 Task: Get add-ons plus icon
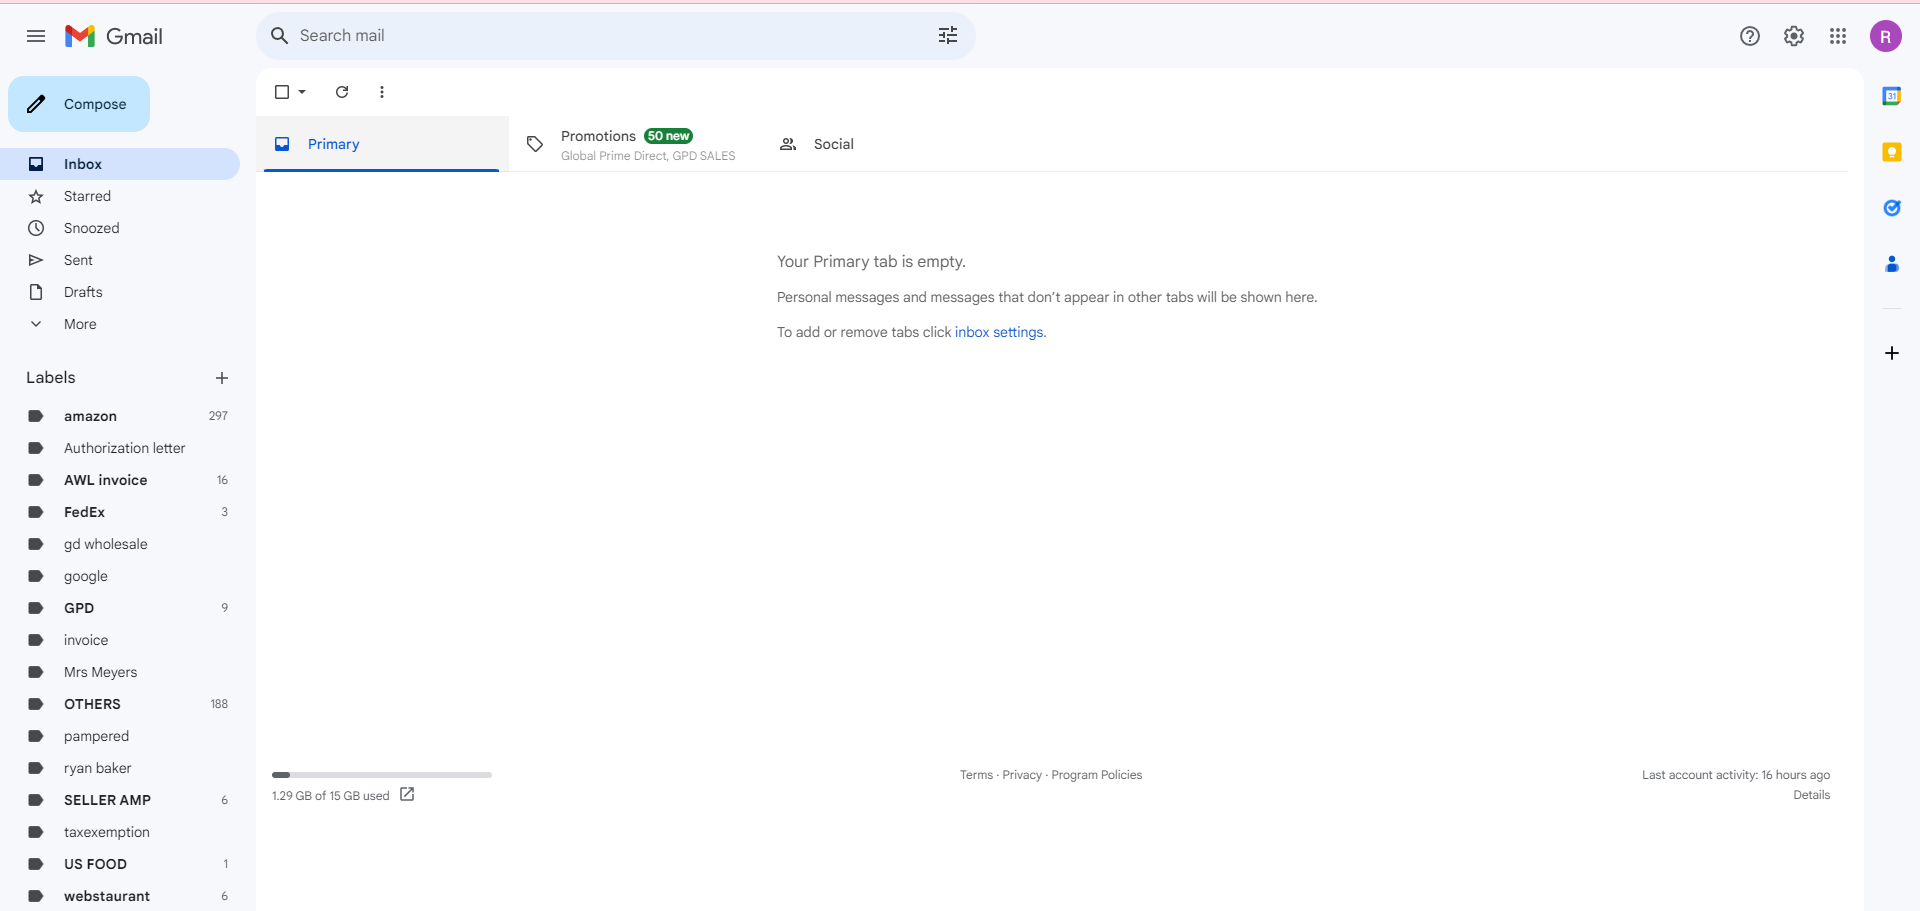click(1892, 353)
